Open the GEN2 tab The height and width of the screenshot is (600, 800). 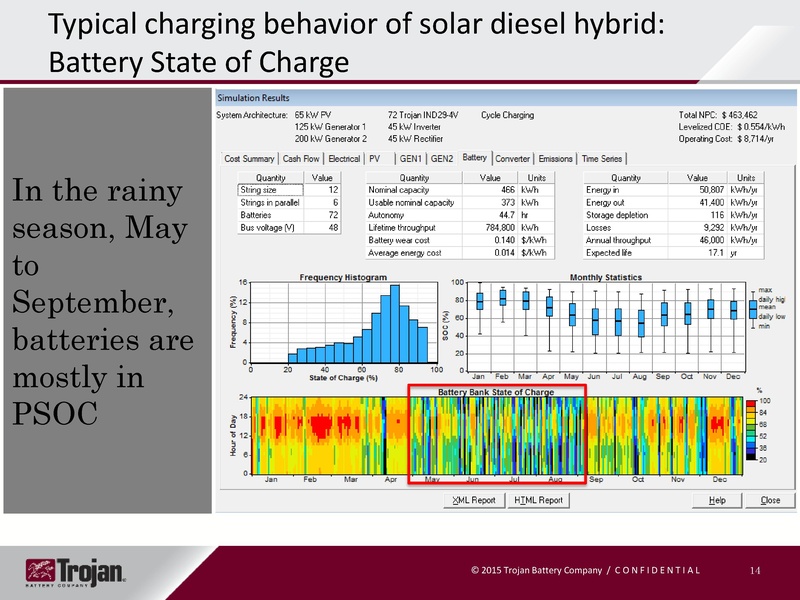(x=442, y=159)
